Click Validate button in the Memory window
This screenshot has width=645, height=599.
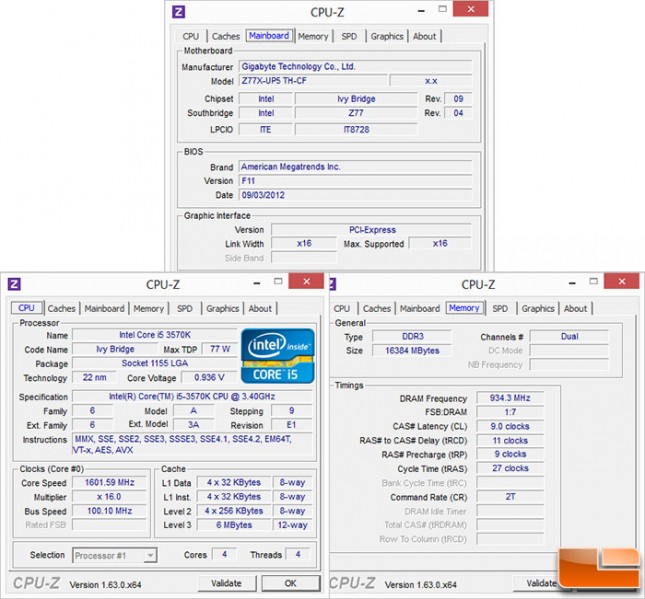(541, 583)
